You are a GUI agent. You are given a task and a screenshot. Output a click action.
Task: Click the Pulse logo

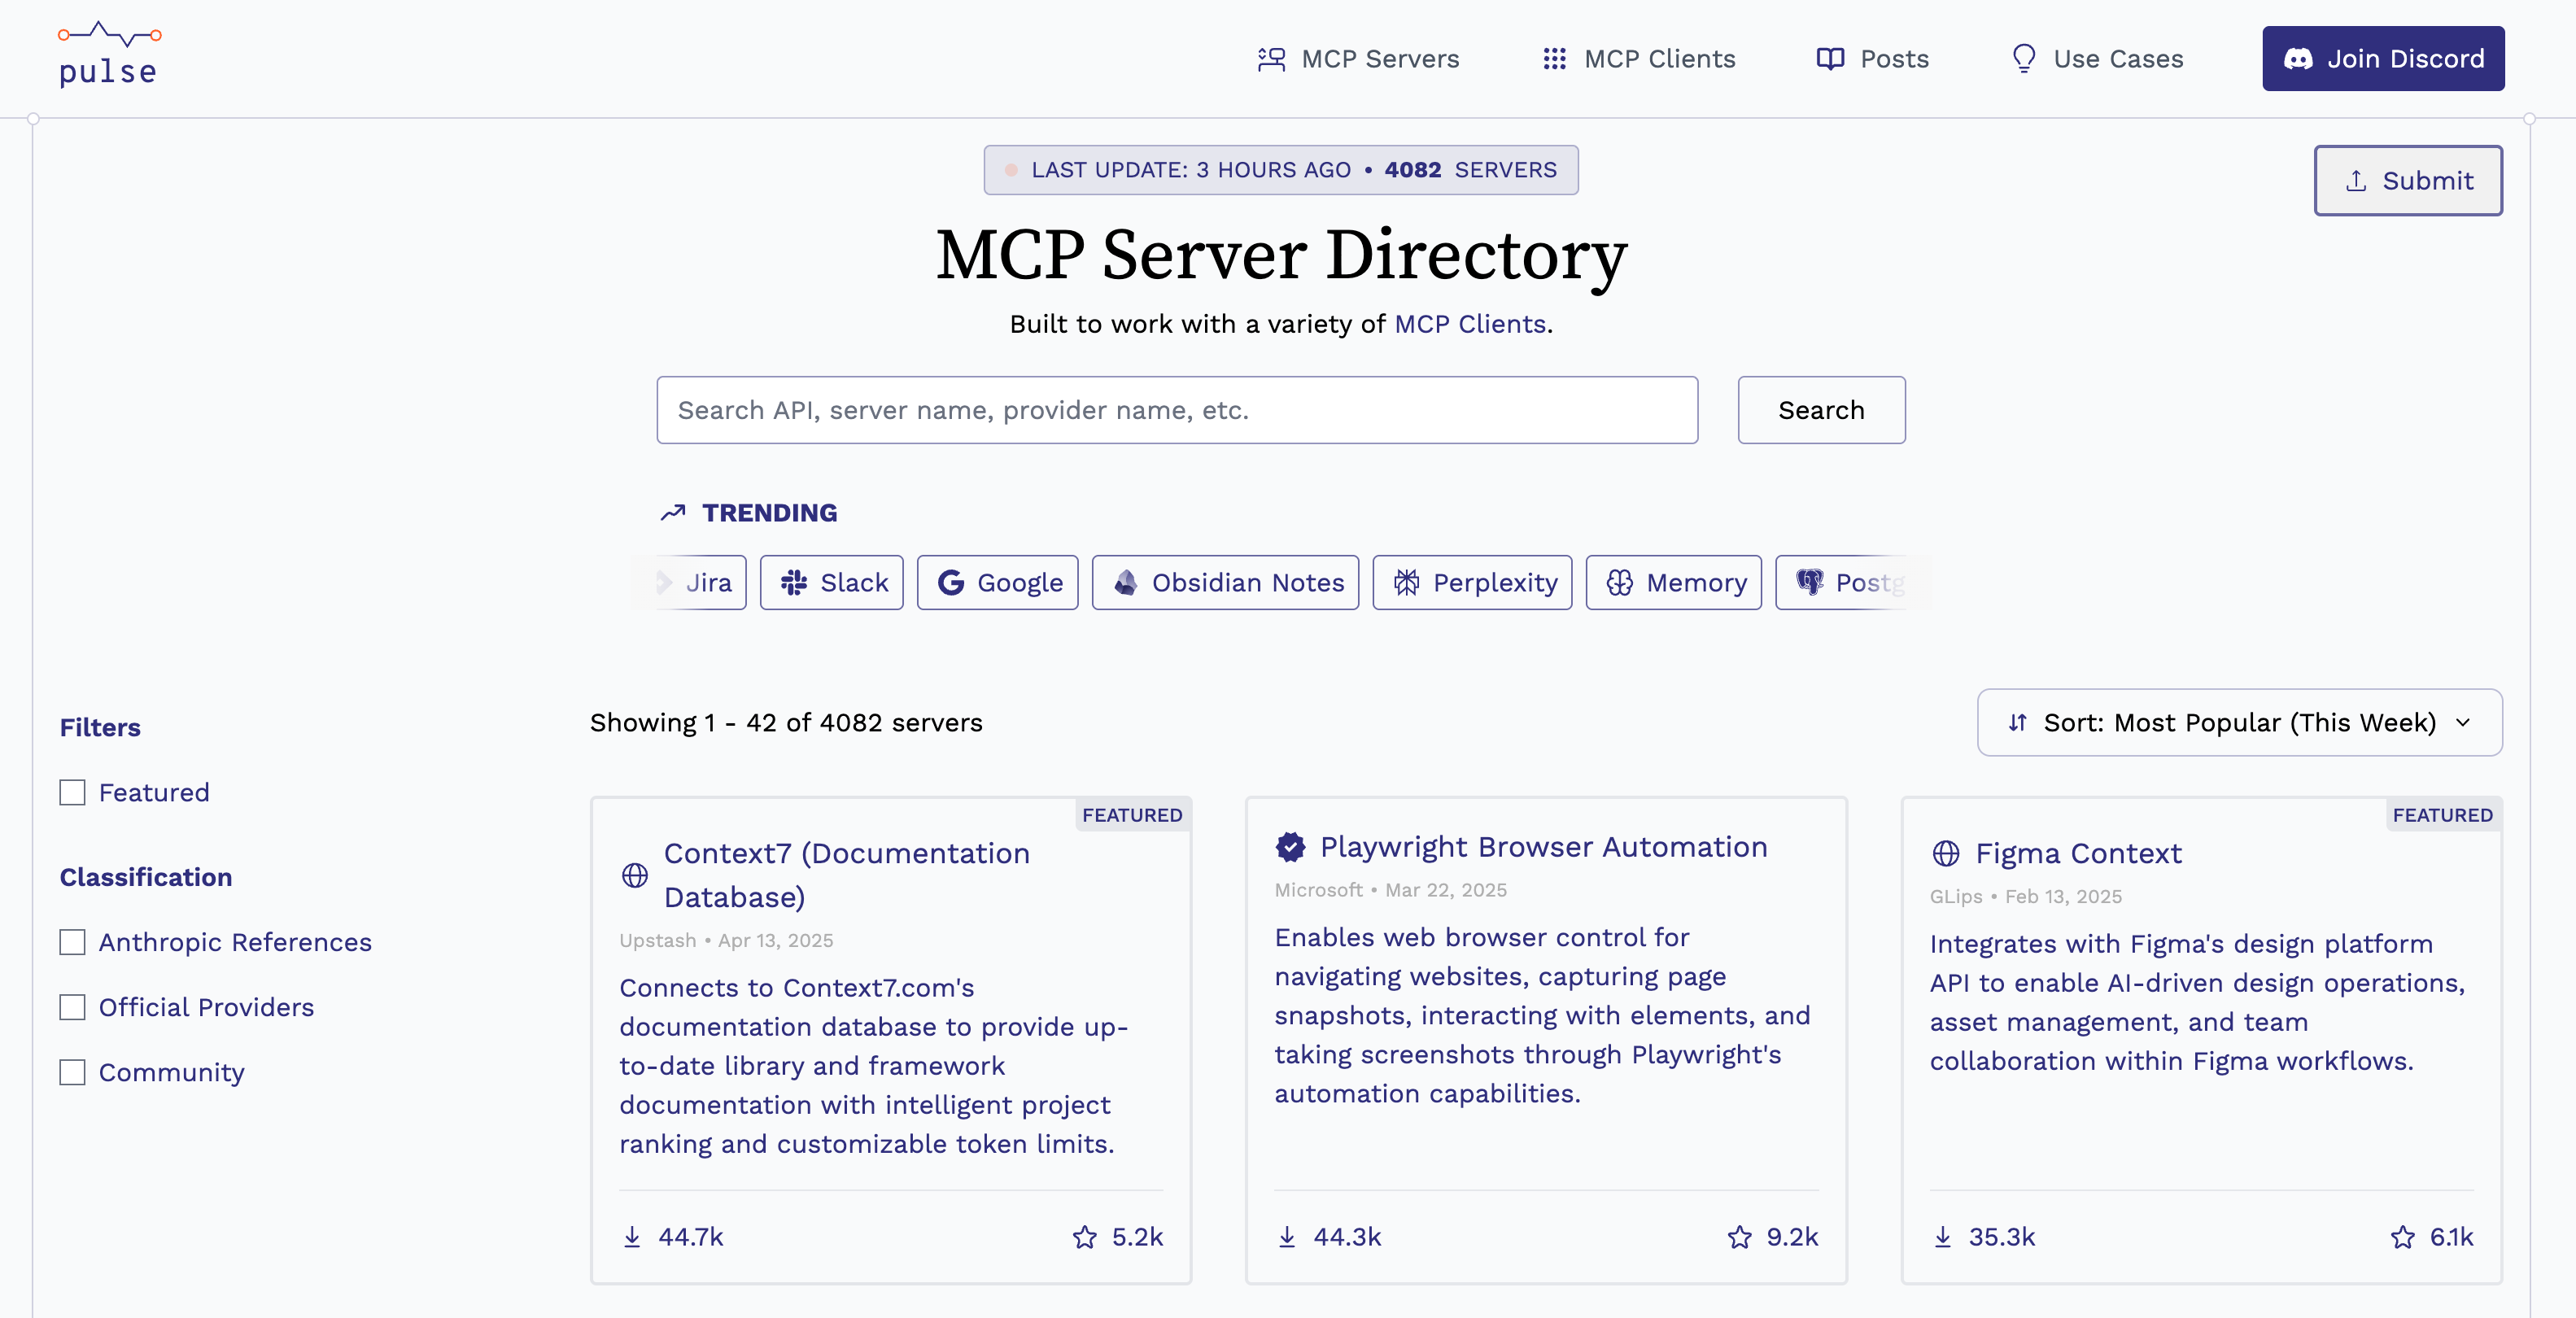tap(109, 55)
